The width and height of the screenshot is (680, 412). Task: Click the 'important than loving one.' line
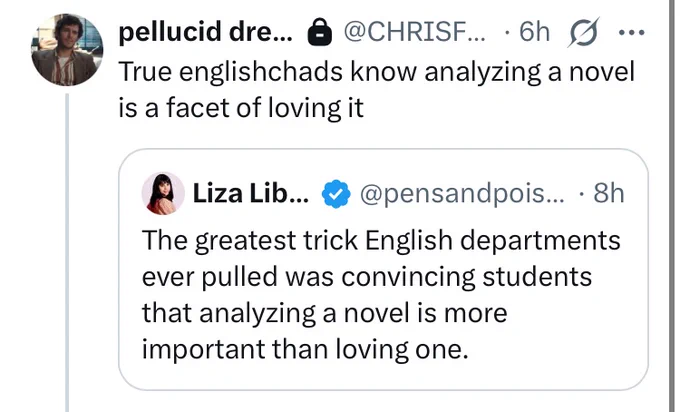tap(305, 349)
